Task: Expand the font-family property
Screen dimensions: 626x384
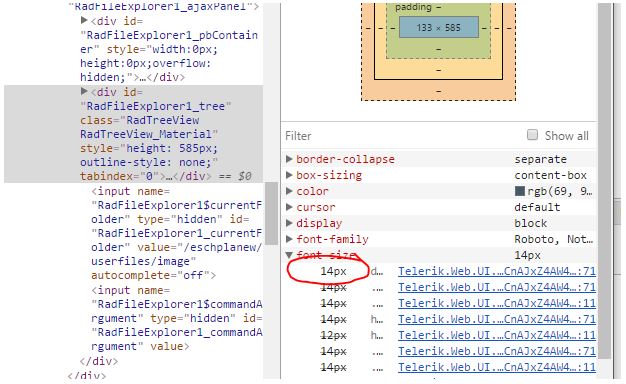Action: coord(289,239)
